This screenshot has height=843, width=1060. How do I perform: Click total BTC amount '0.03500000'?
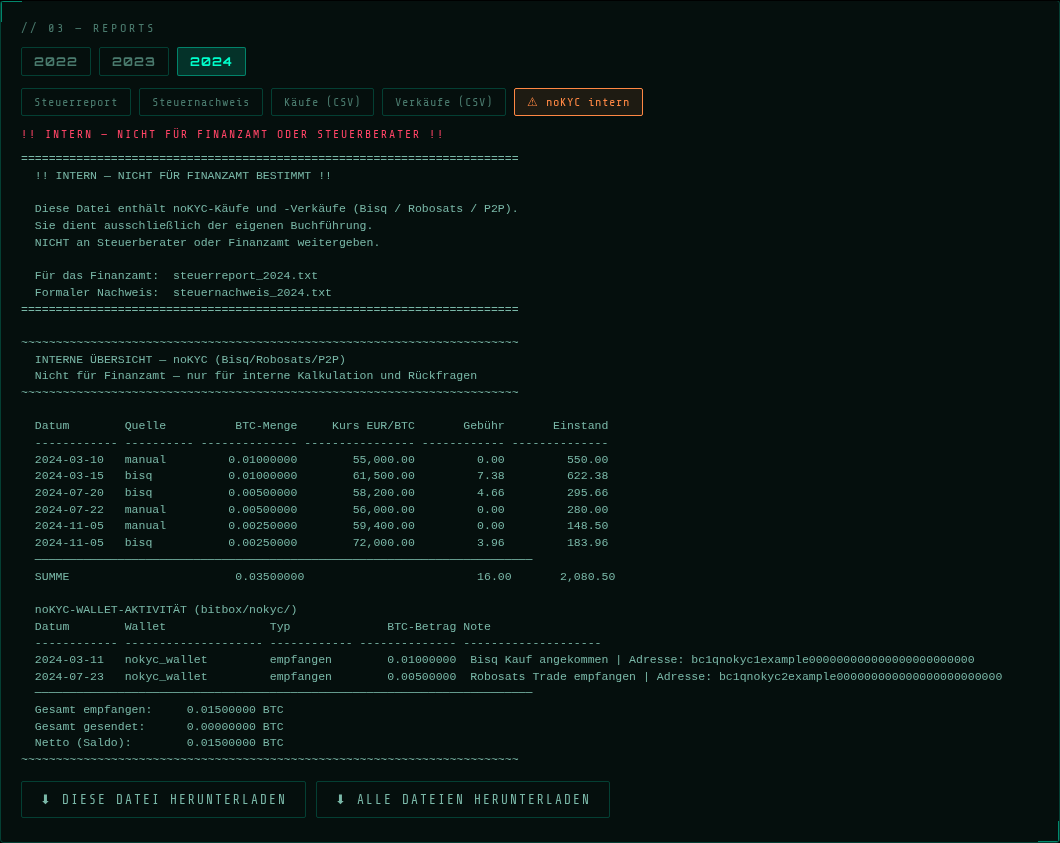click(x=269, y=577)
